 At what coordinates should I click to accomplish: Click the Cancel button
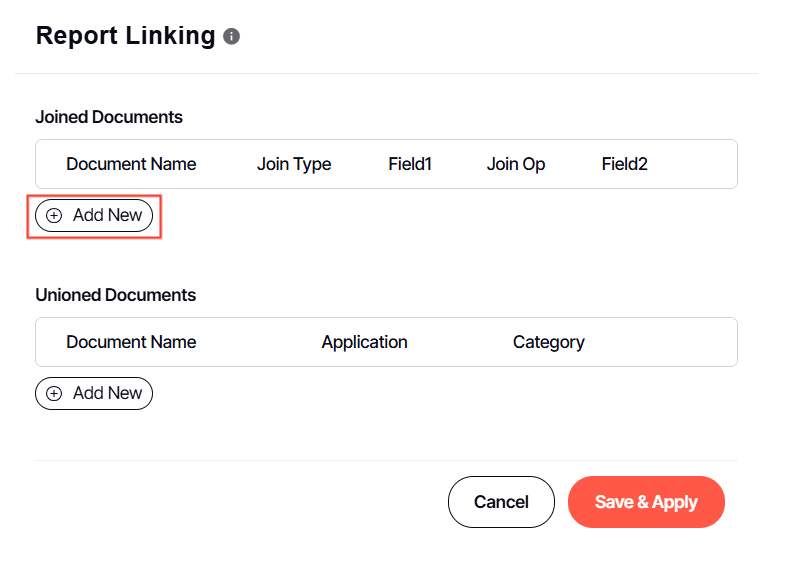tap(501, 502)
